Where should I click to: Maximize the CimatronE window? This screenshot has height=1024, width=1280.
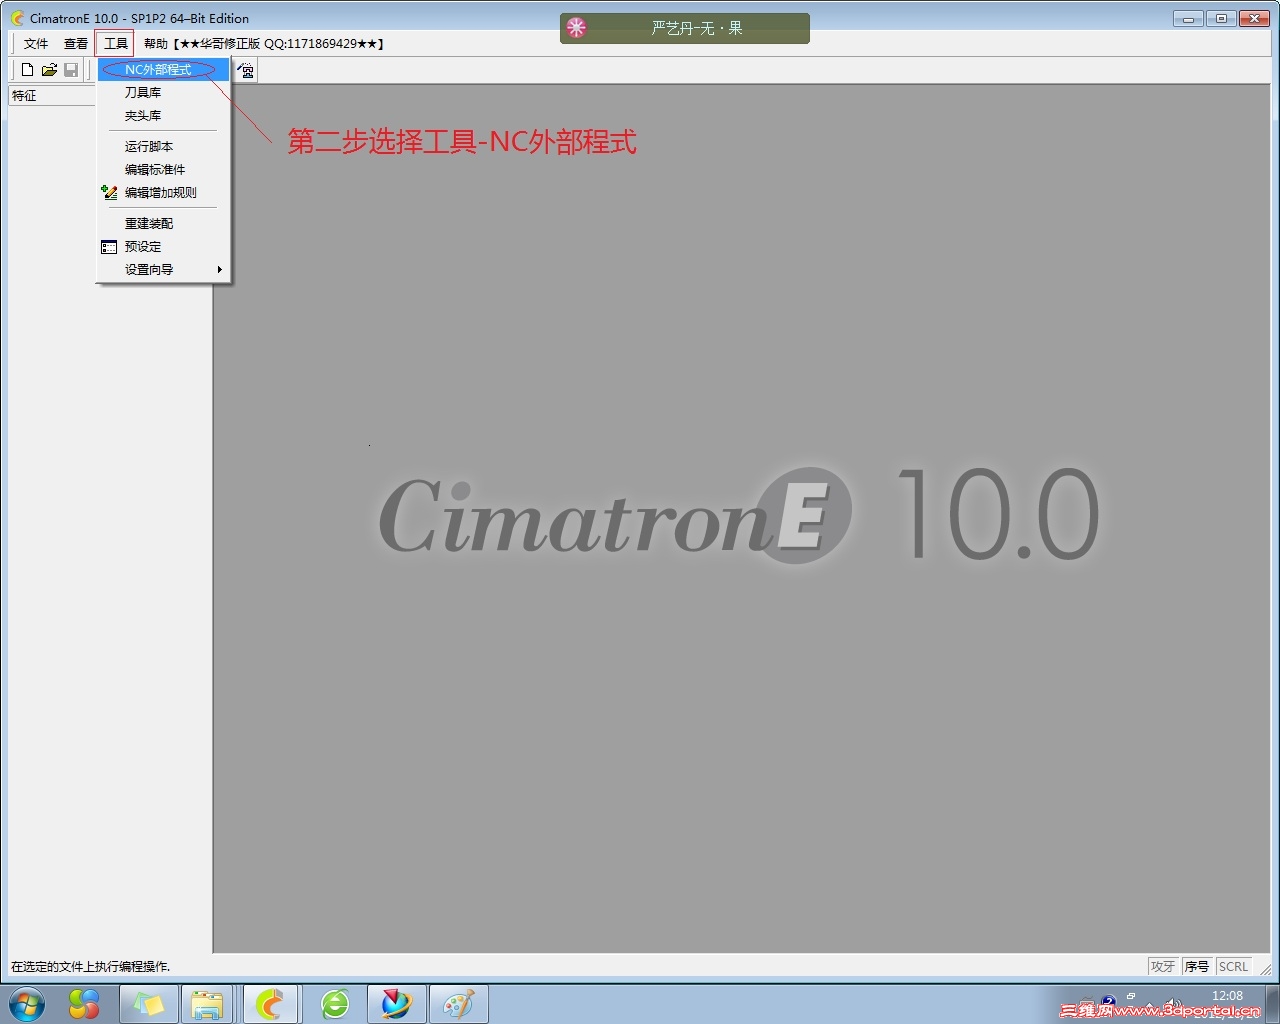(x=1221, y=18)
